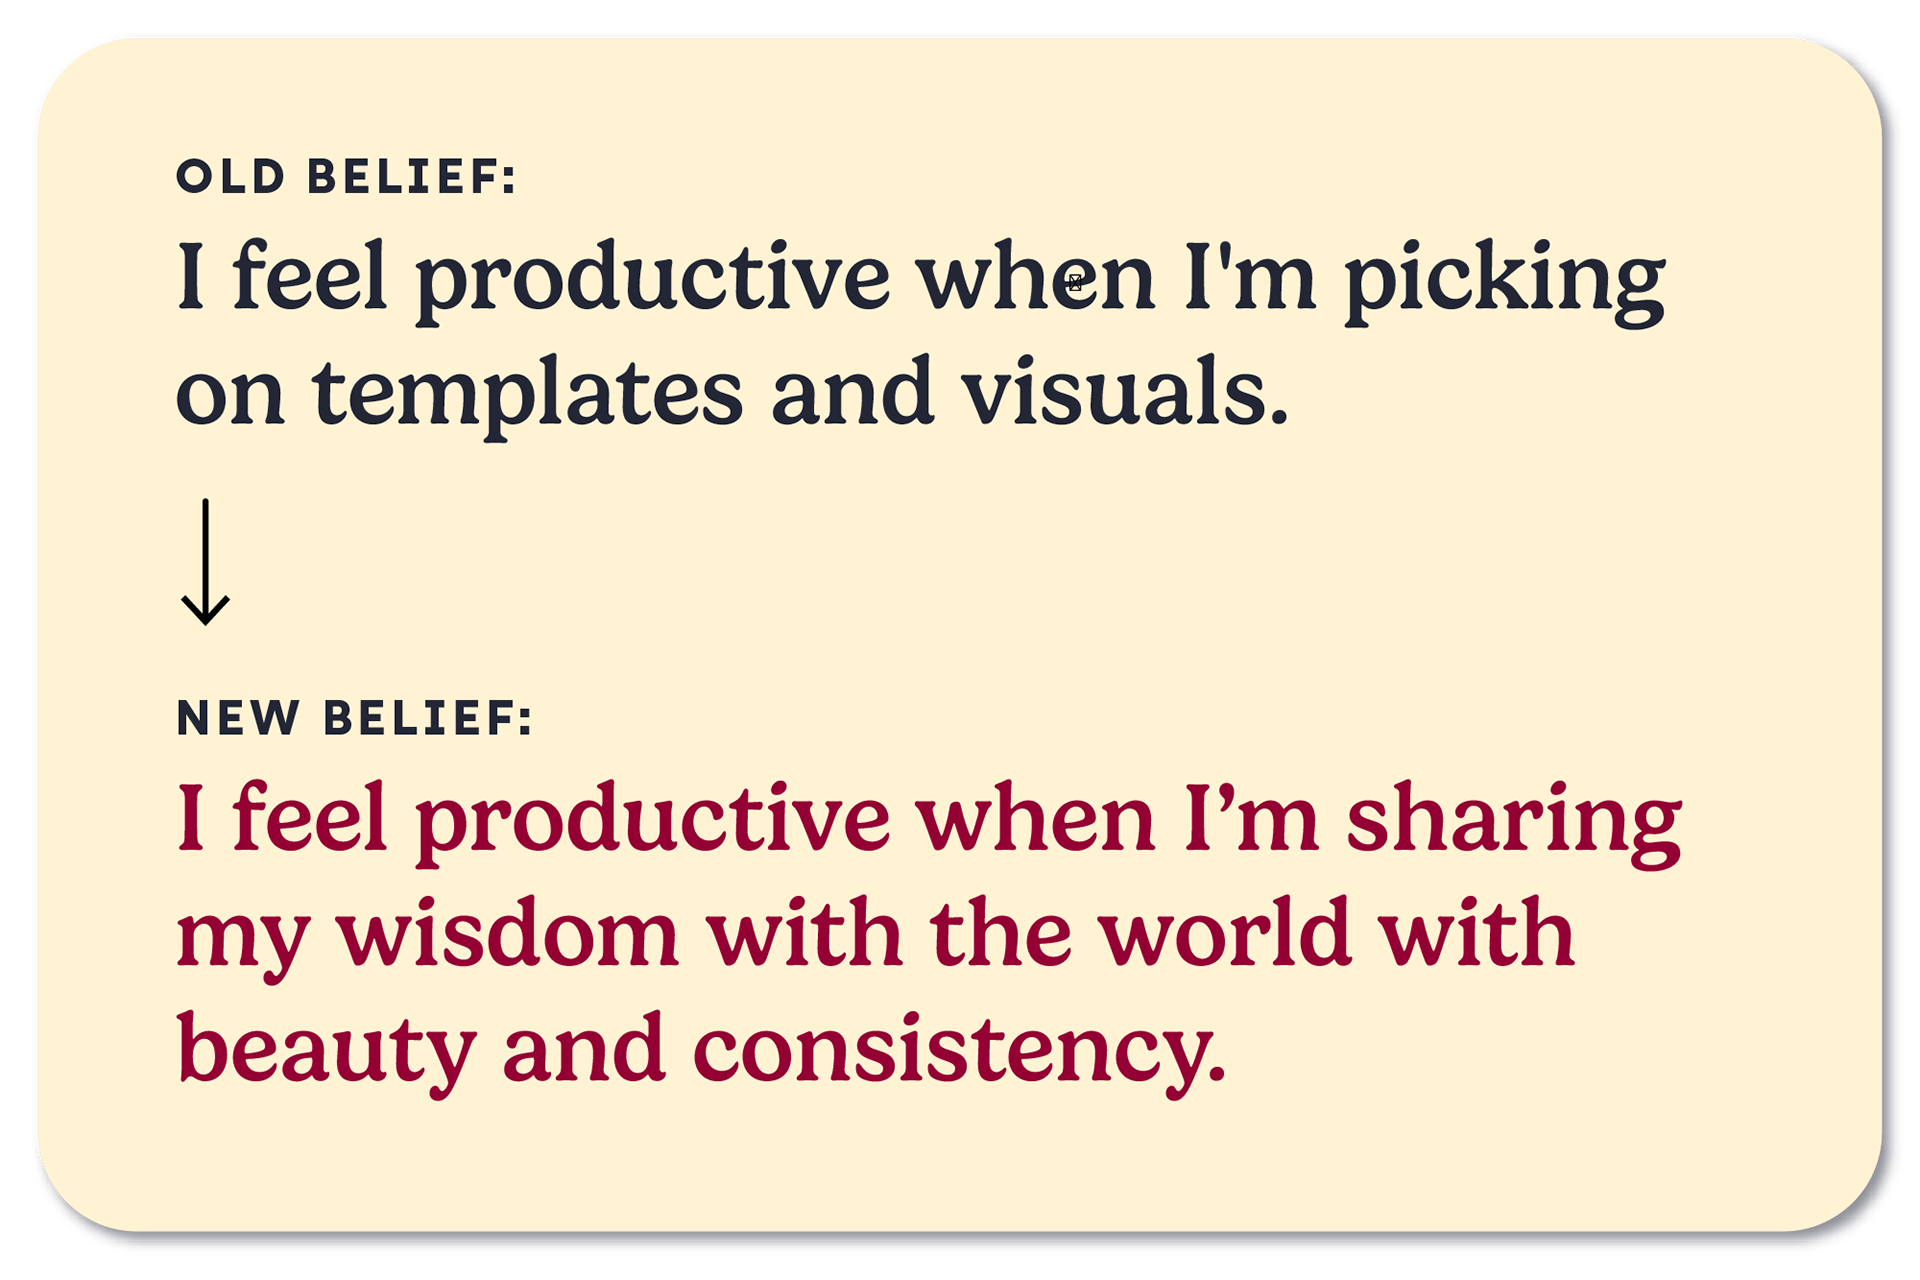Click the word "wisdom" in red text
1920x1280 pixels.
coord(507,935)
